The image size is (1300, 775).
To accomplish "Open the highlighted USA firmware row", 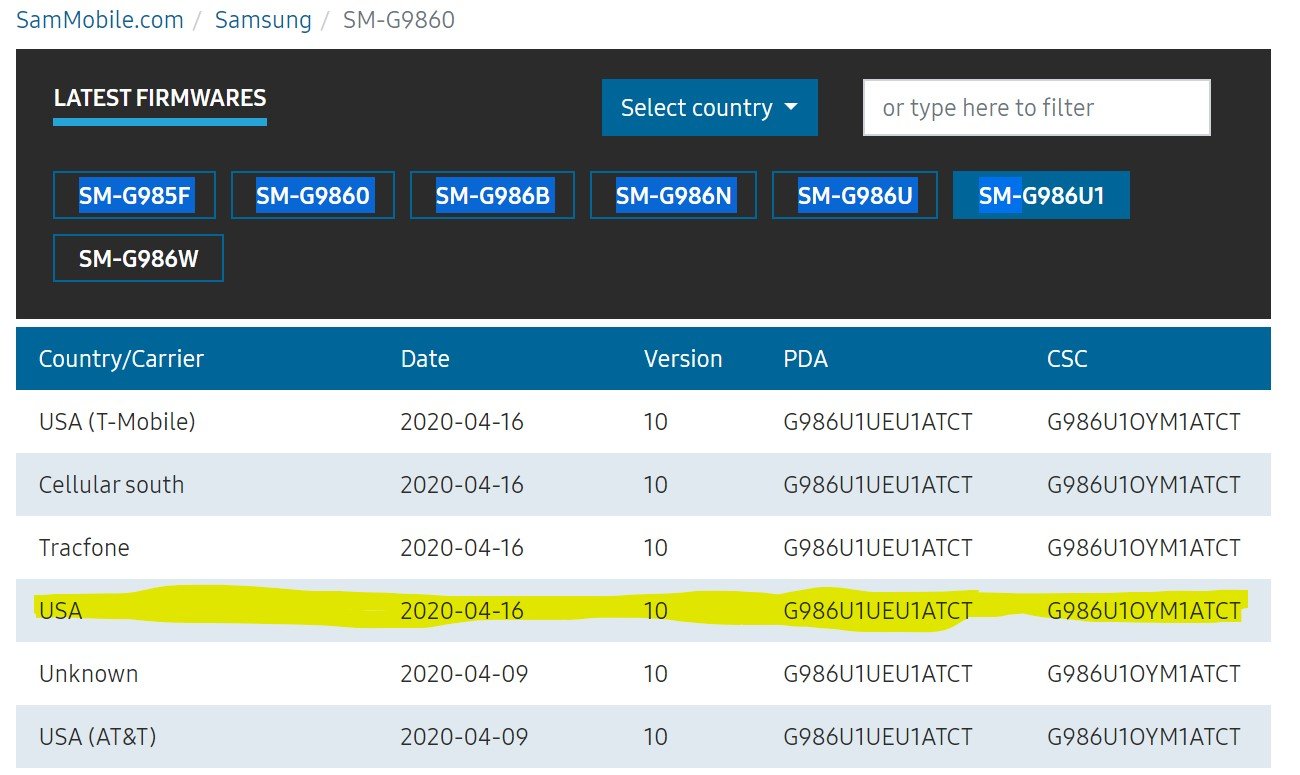I will (x=643, y=610).
